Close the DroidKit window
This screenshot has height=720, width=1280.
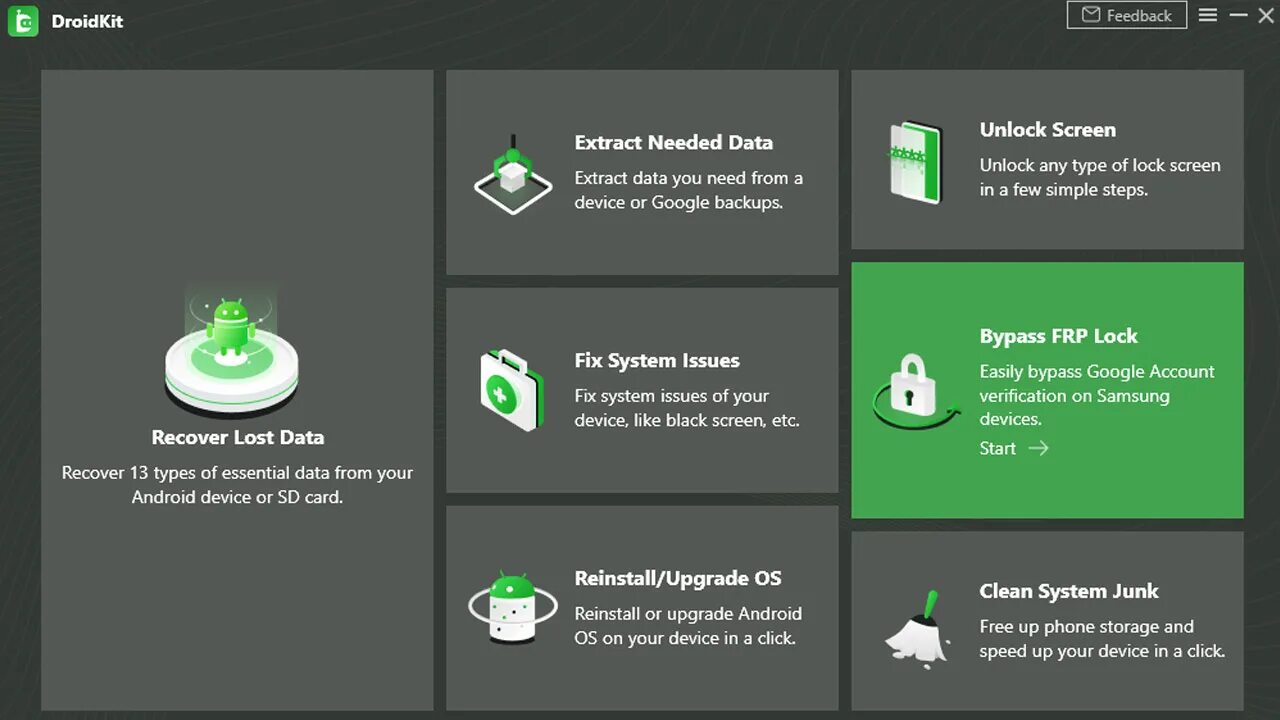[x=1266, y=15]
